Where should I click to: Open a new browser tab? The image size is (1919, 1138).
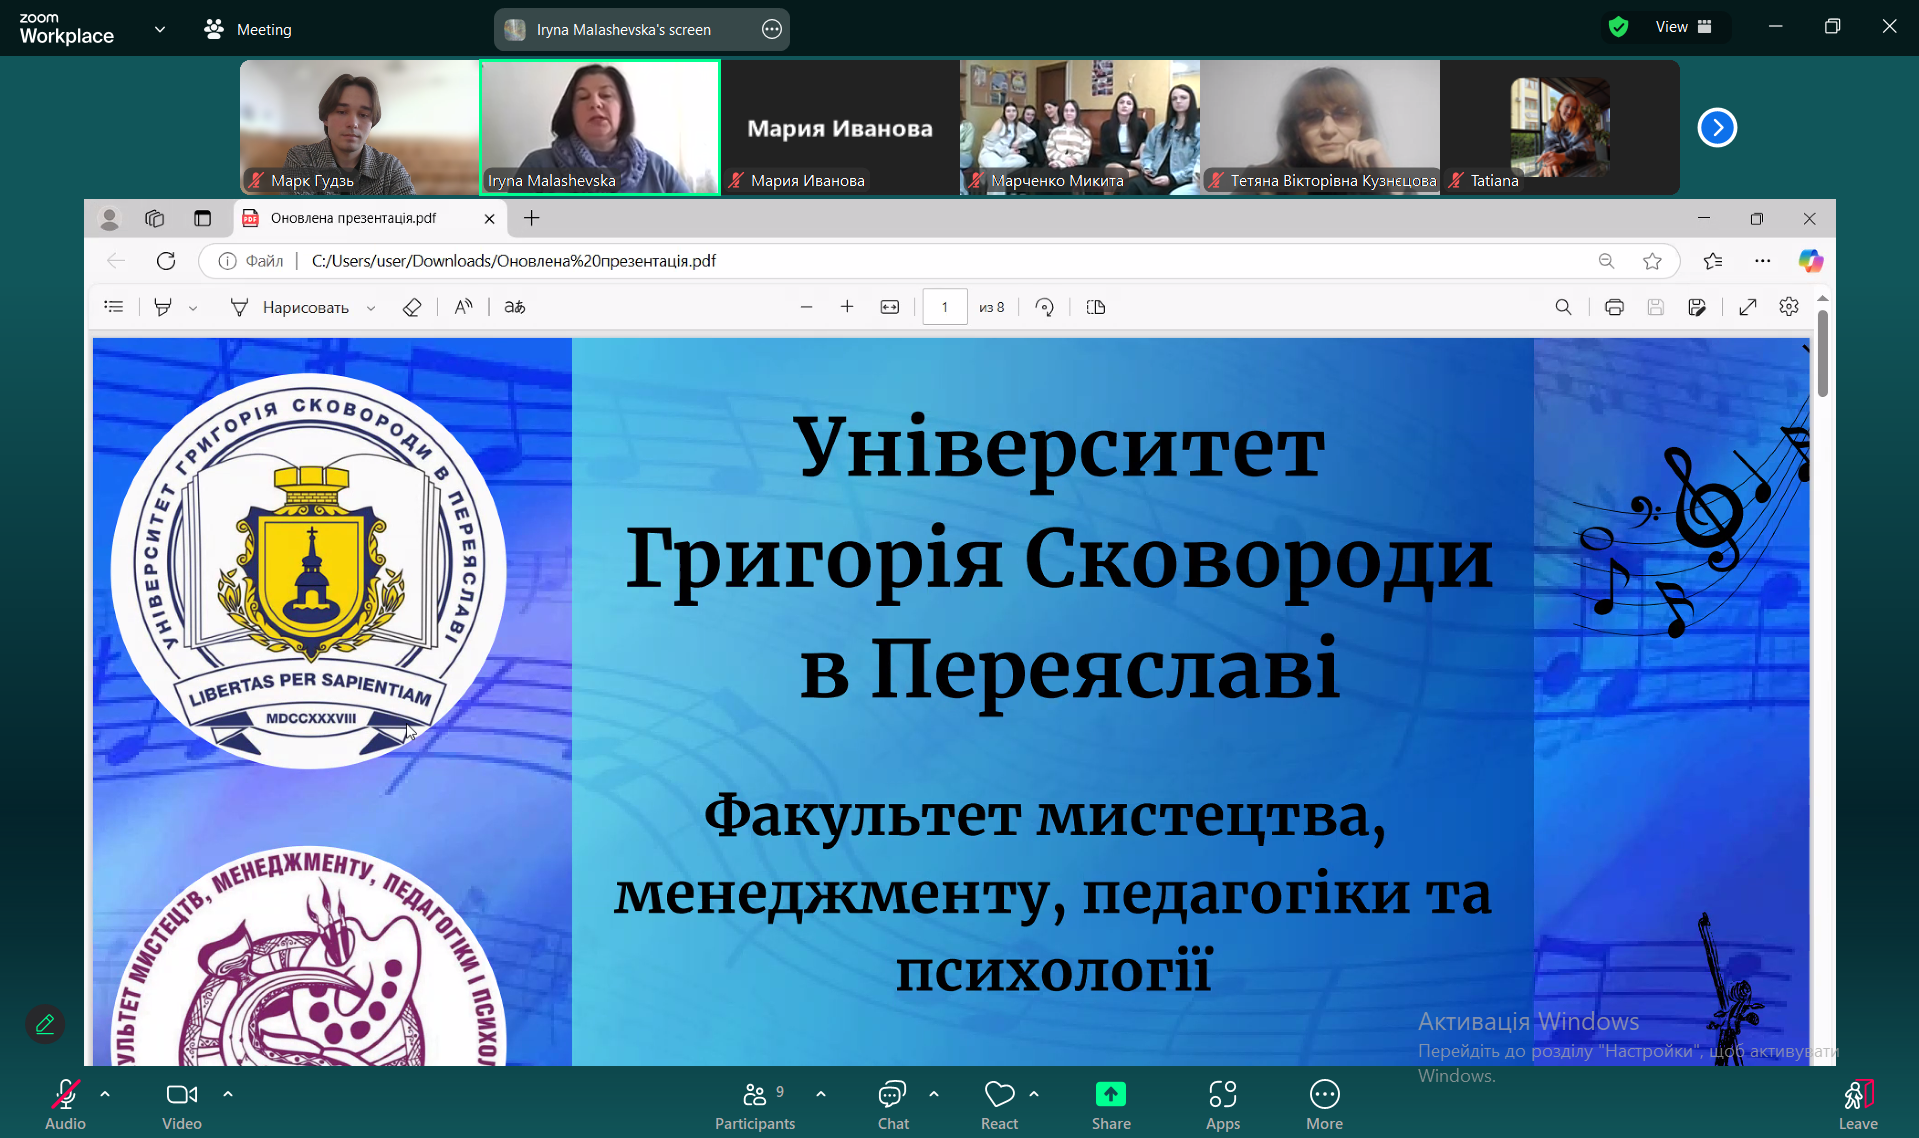pos(531,218)
